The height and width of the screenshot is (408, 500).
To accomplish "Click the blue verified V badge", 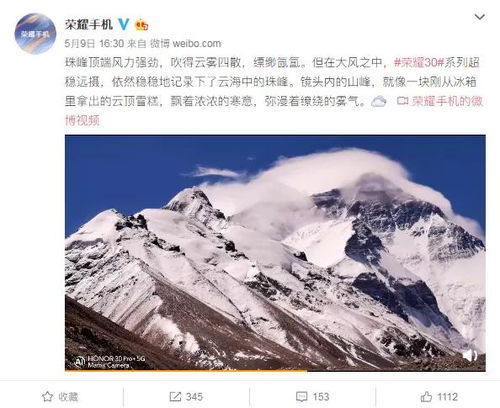I will [124, 24].
